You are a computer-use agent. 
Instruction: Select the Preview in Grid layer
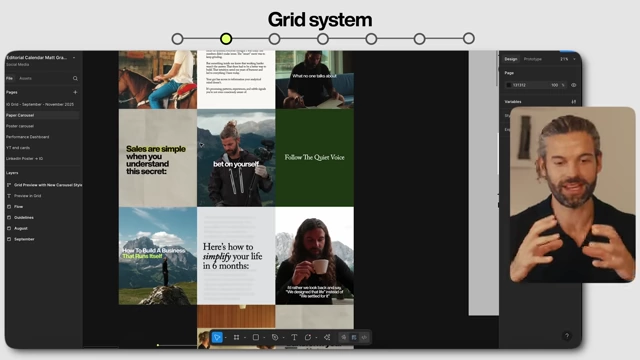pos(27,196)
